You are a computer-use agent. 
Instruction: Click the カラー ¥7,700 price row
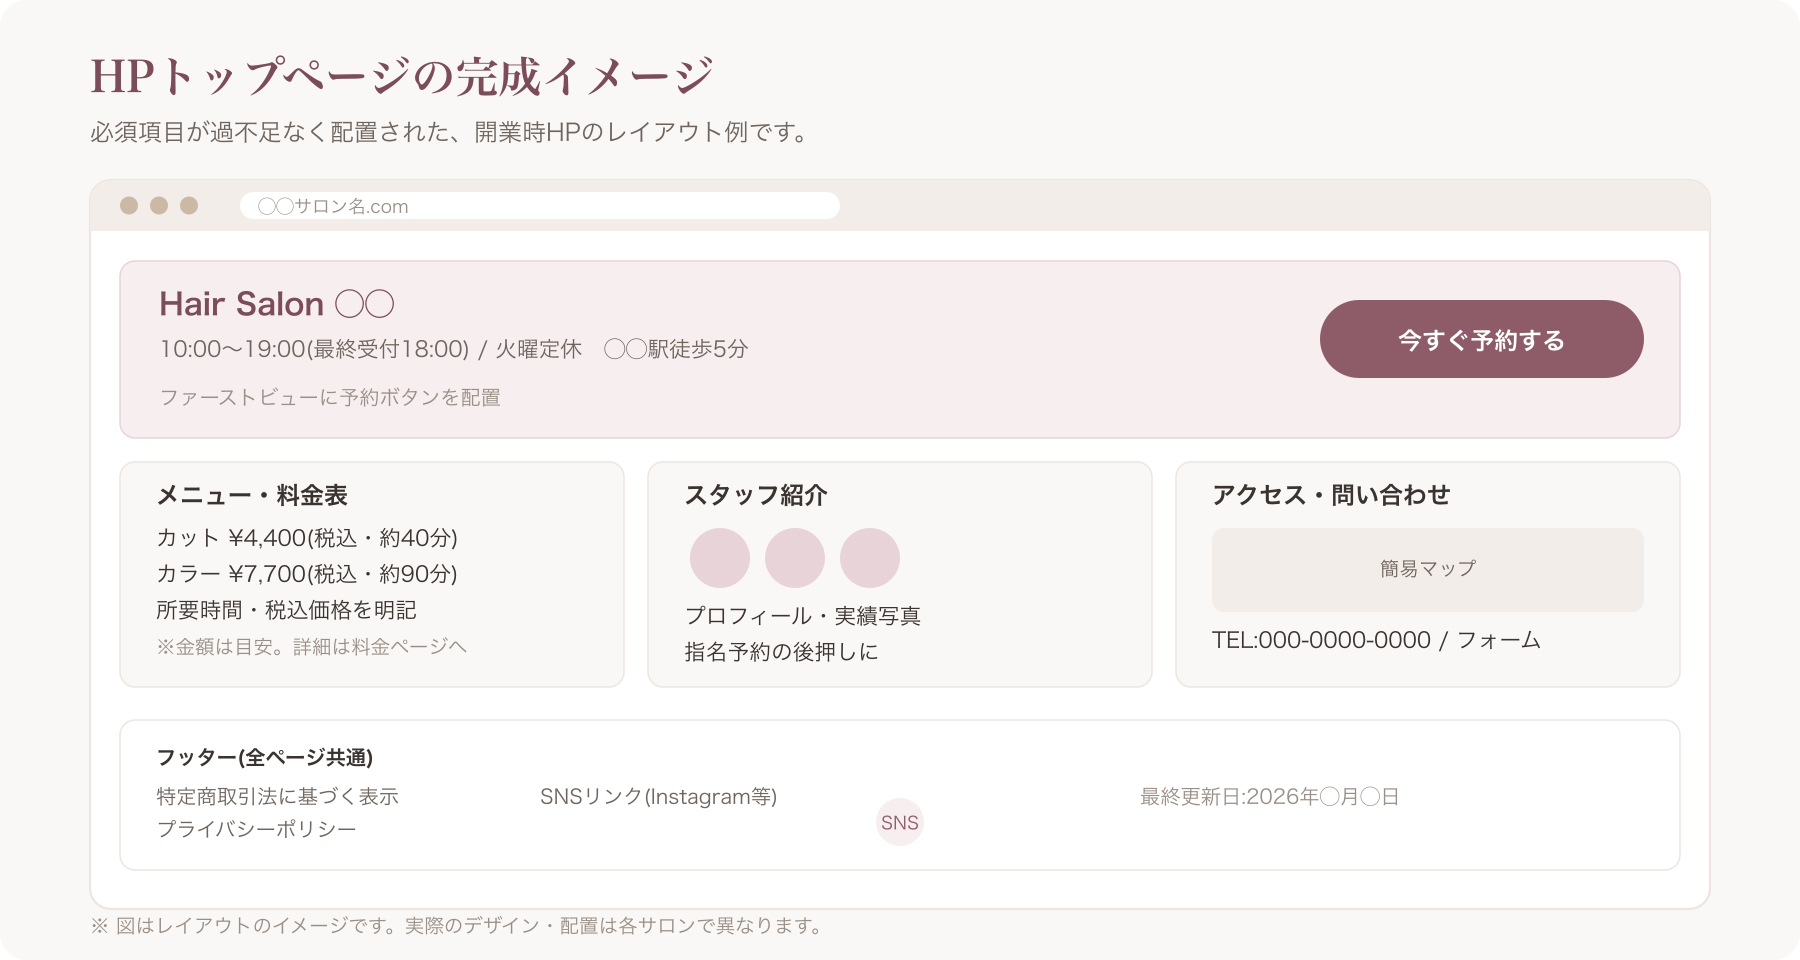coord(307,574)
